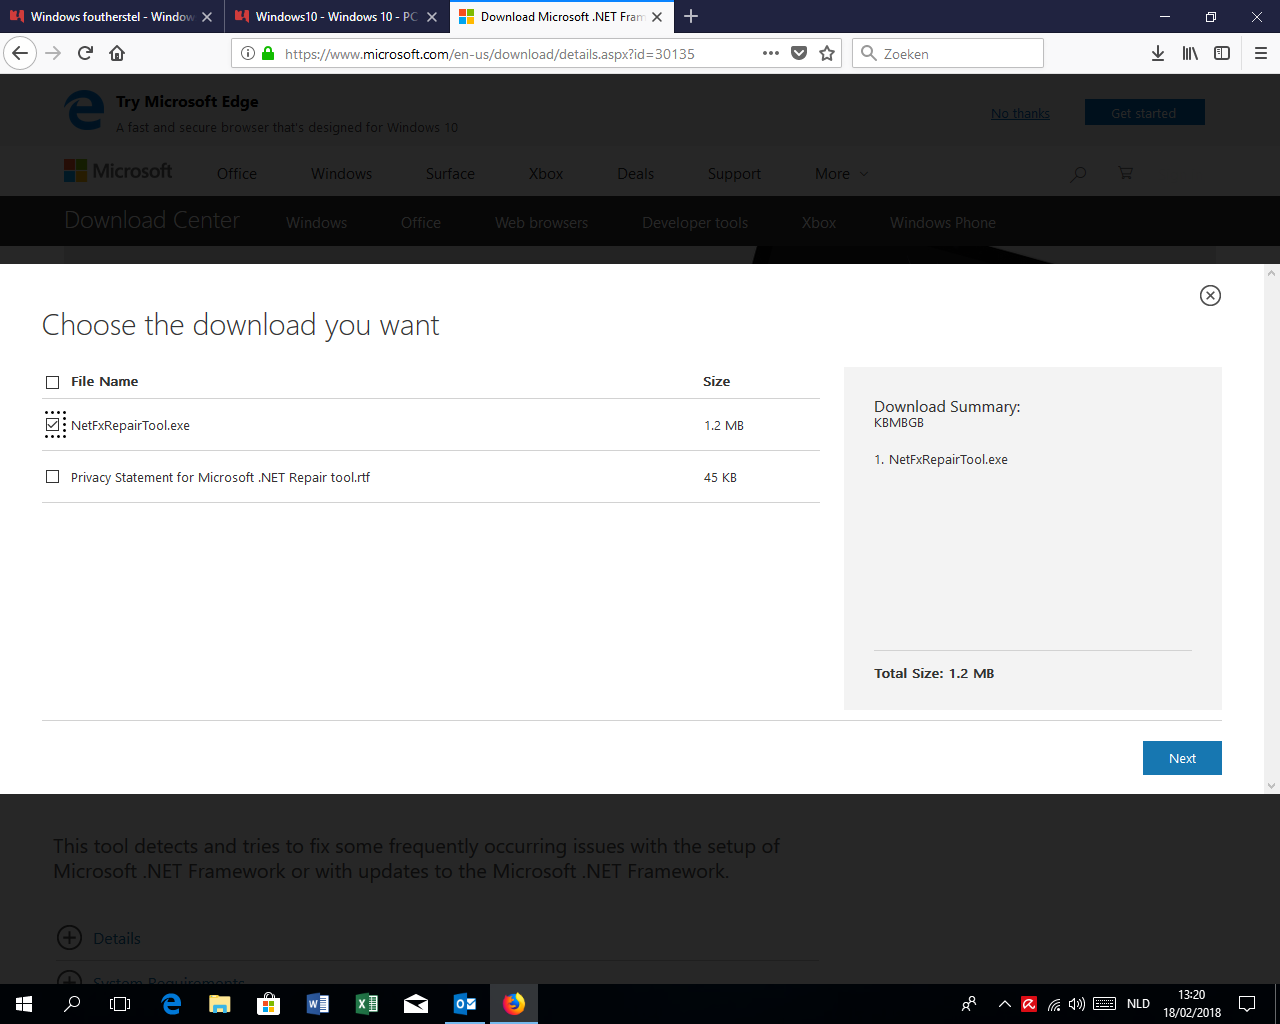Show hidden system tray icons
Image resolution: width=1280 pixels, height=1024 pixels.
(x=1005, y=1004)
